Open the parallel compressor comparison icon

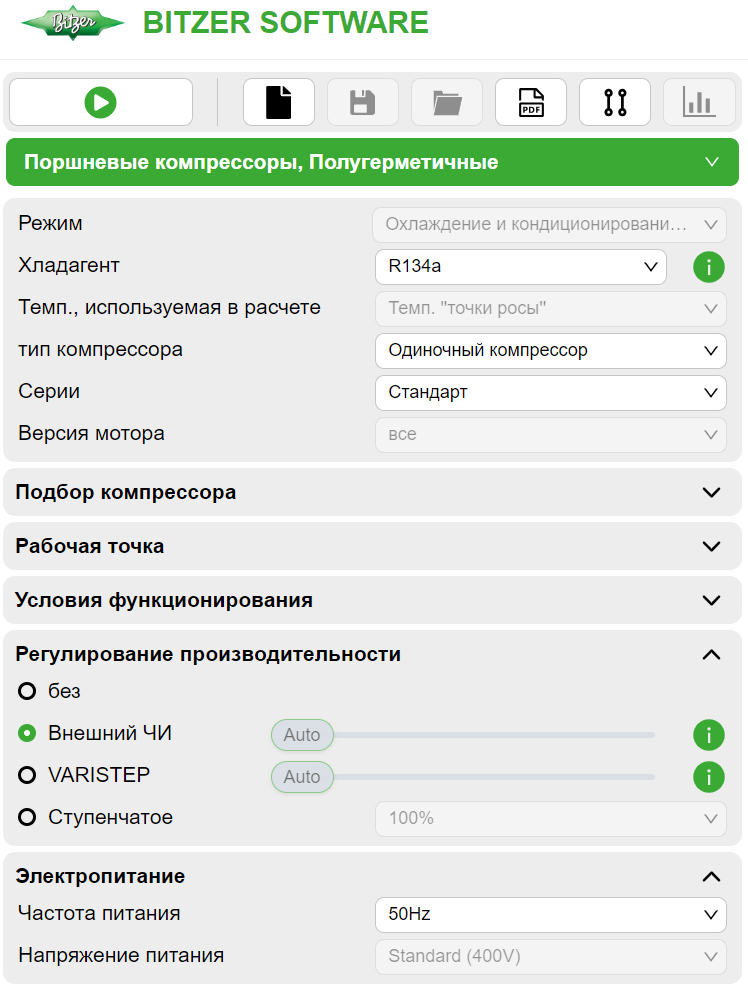coord(614,101)
